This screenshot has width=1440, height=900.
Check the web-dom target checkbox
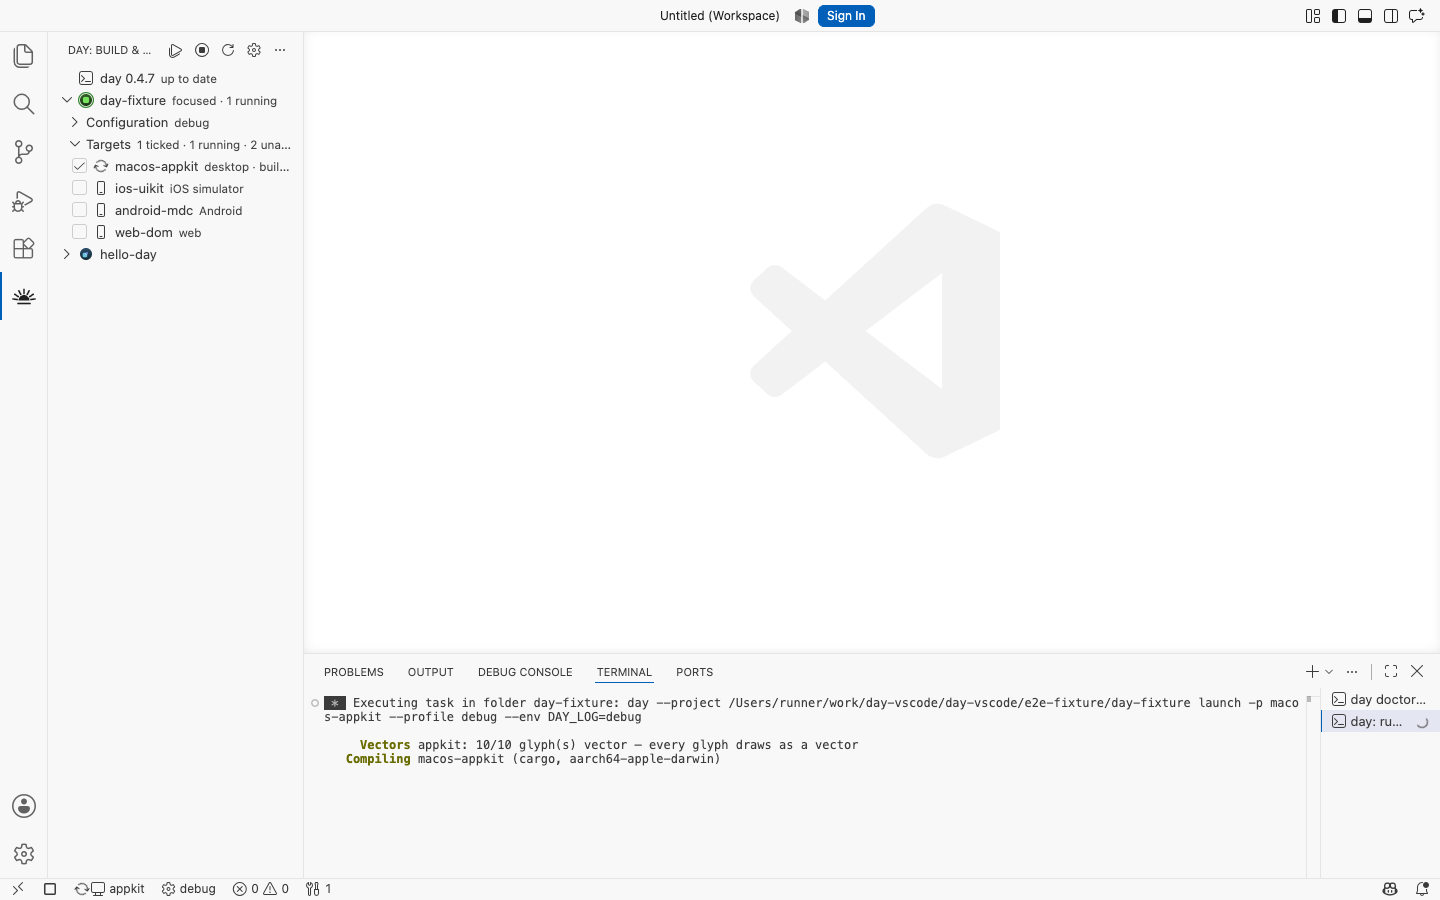pos(80,232)
